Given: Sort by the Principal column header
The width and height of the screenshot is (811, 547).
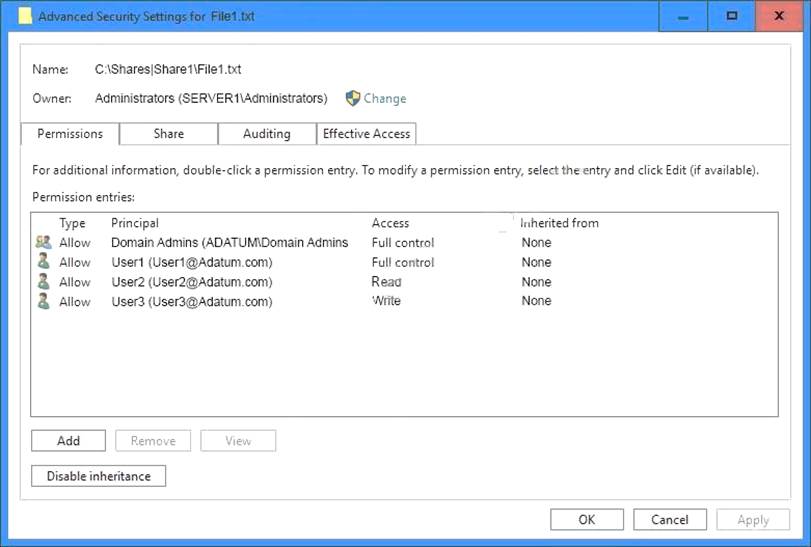Looking at the screenshot, I should (x=135, y=223).
